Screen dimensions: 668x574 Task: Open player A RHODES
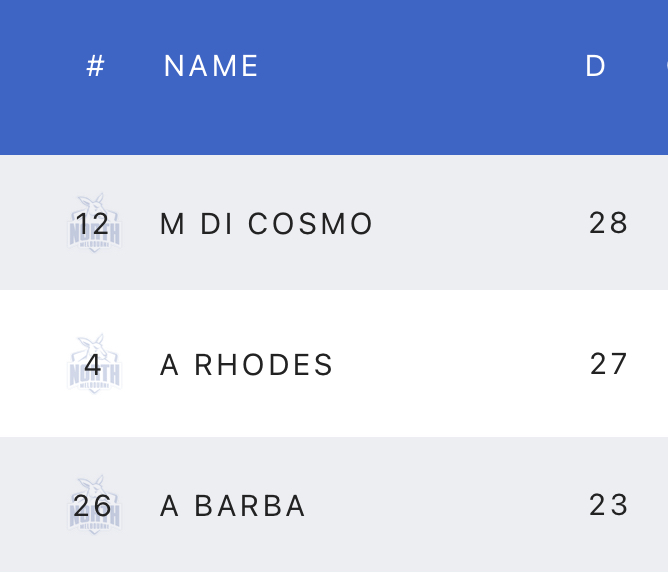point(246,365)
